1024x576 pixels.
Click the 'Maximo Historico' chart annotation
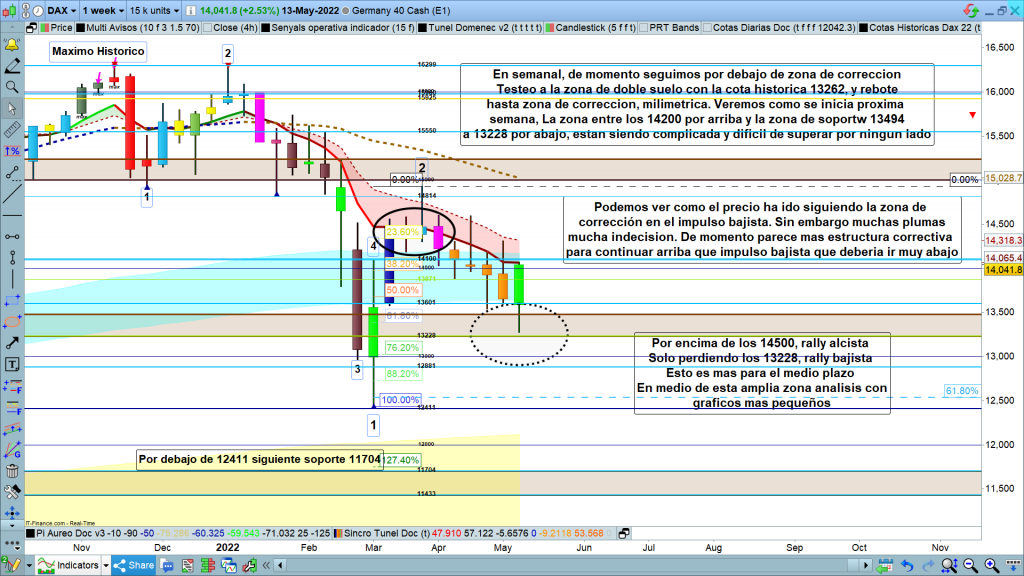point(99,51)
